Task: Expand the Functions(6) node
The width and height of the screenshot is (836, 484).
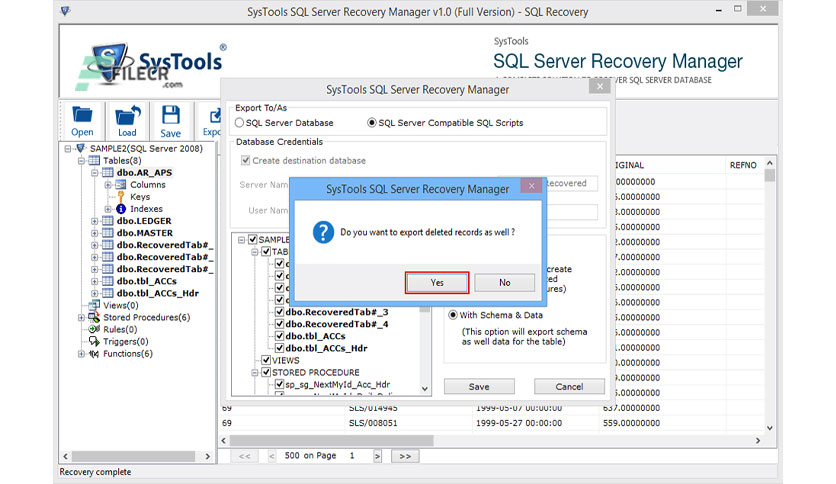Action: coord(81,353)
